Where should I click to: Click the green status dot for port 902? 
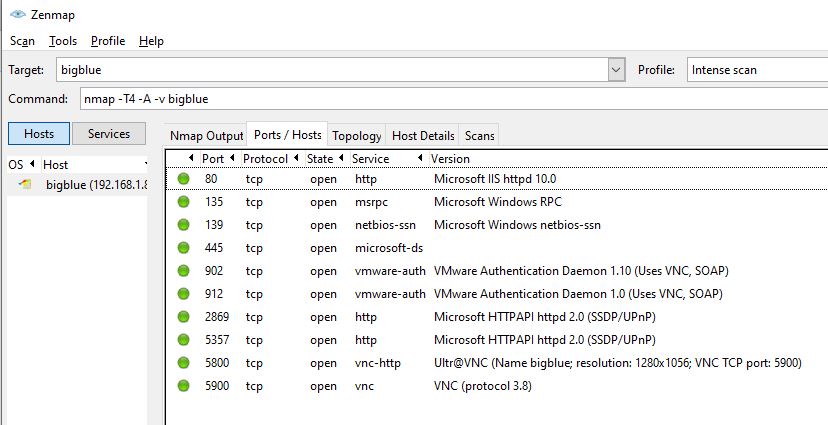click(x=183, y=271)
